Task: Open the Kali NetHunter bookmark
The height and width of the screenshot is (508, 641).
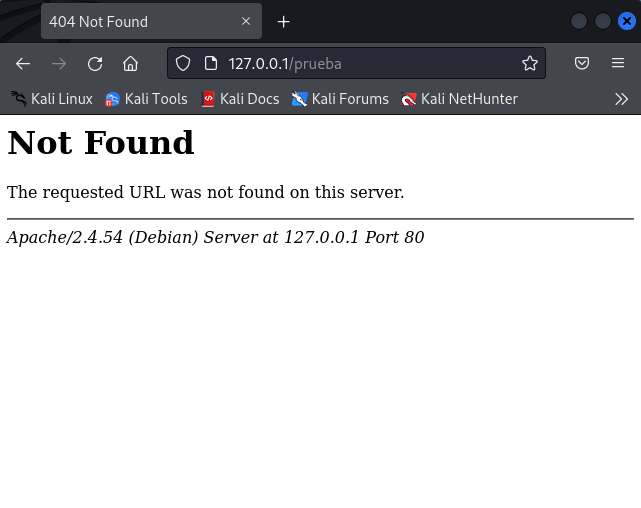Action: click(459, 99)
